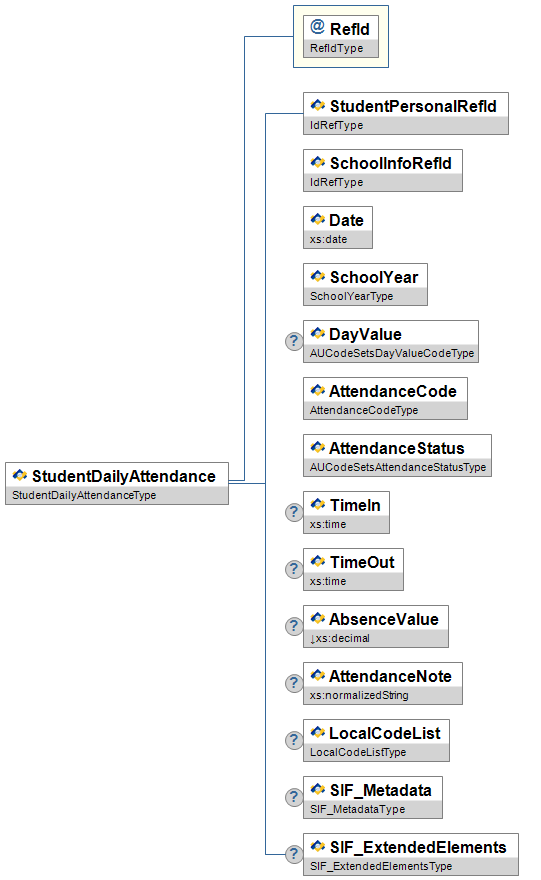Select the SchoolInfoRefId element node

(x=383, y=171)
